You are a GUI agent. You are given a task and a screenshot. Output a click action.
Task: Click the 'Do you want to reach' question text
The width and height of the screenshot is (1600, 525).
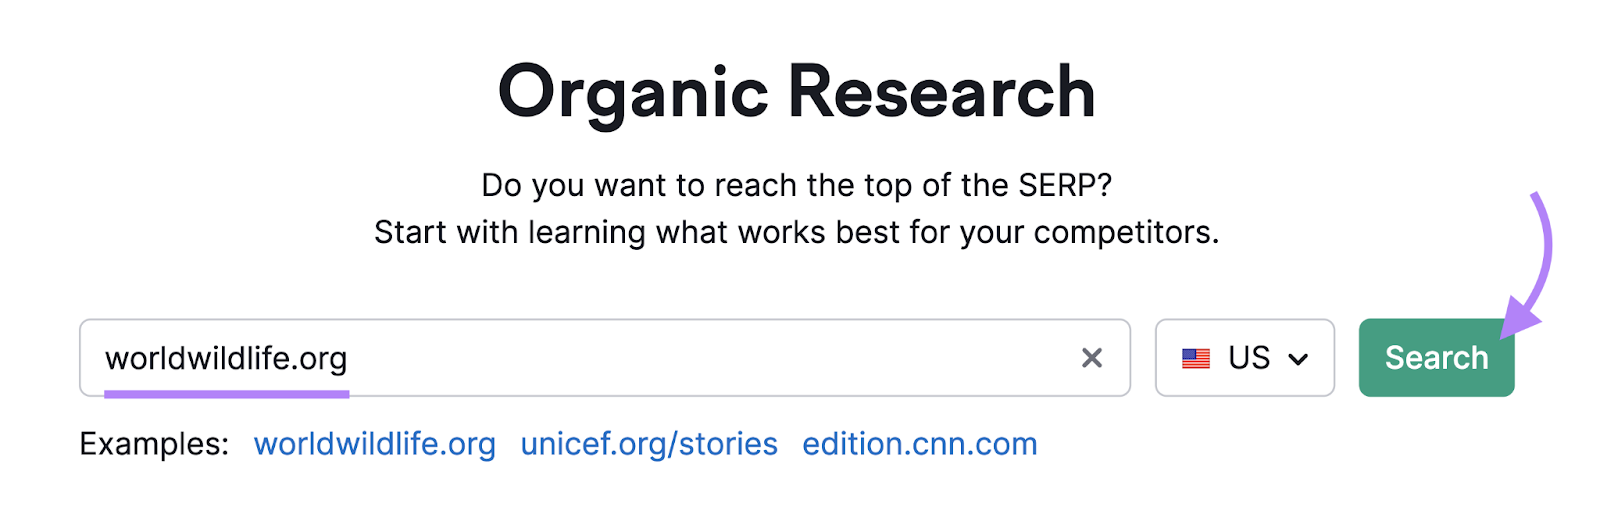pyautogui.click(x=796, y=185)
